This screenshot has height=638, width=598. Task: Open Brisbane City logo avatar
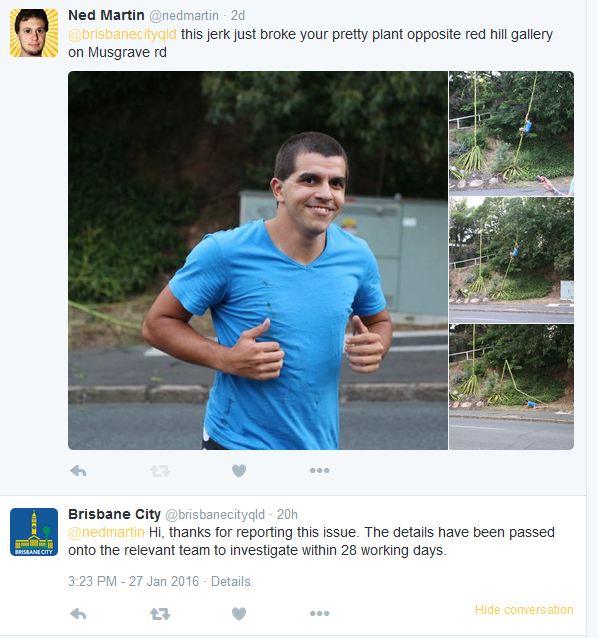click(34, 532)
